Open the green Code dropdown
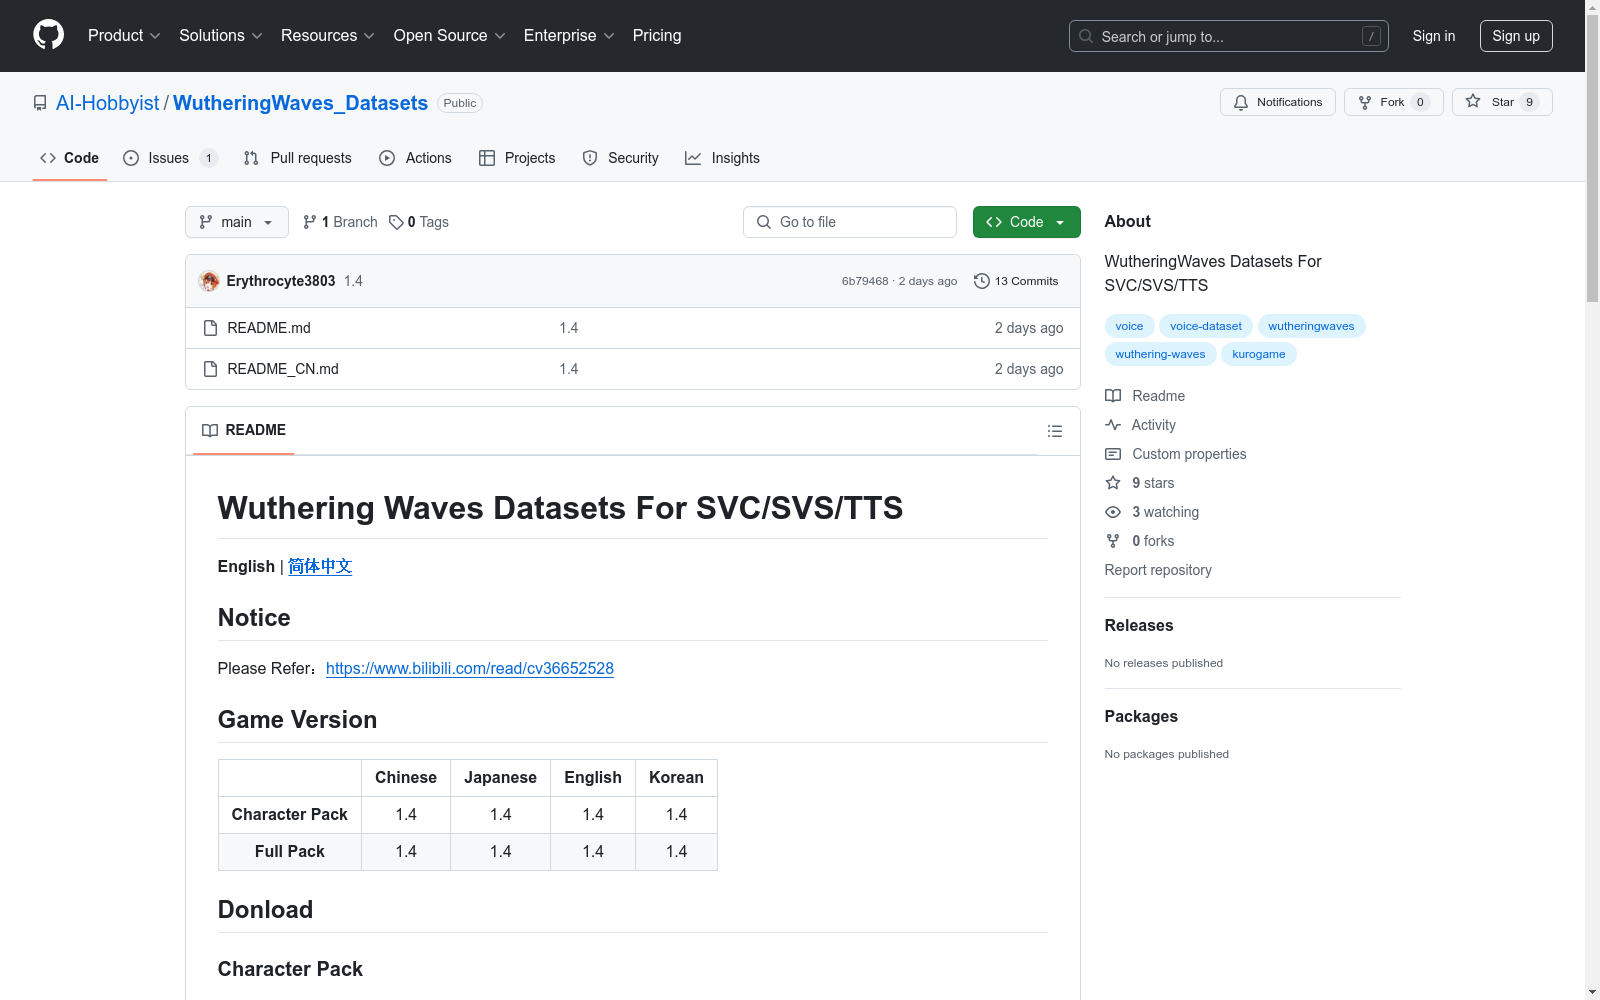1600x1000 pixels. click(1026, 222)
